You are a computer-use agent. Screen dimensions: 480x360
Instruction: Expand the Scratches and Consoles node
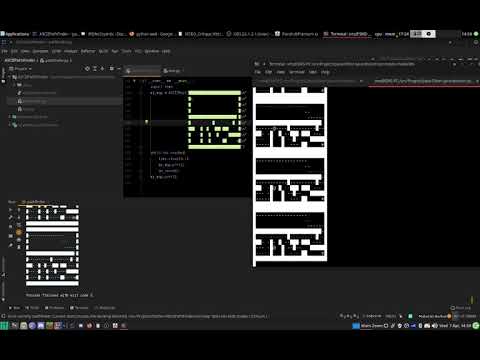10,125
